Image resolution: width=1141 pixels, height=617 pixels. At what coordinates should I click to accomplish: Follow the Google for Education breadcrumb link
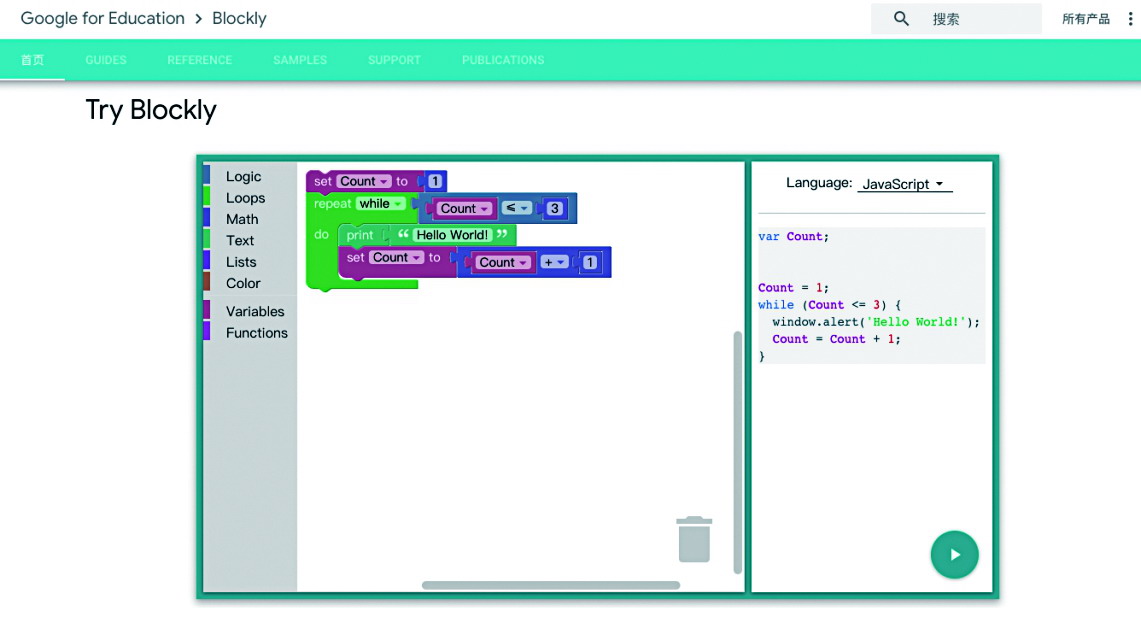(103, 18)
